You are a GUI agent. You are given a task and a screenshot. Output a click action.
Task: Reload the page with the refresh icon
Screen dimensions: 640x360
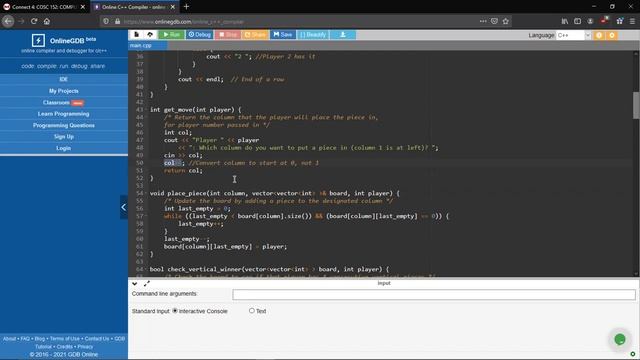click(x=34, y=21)
